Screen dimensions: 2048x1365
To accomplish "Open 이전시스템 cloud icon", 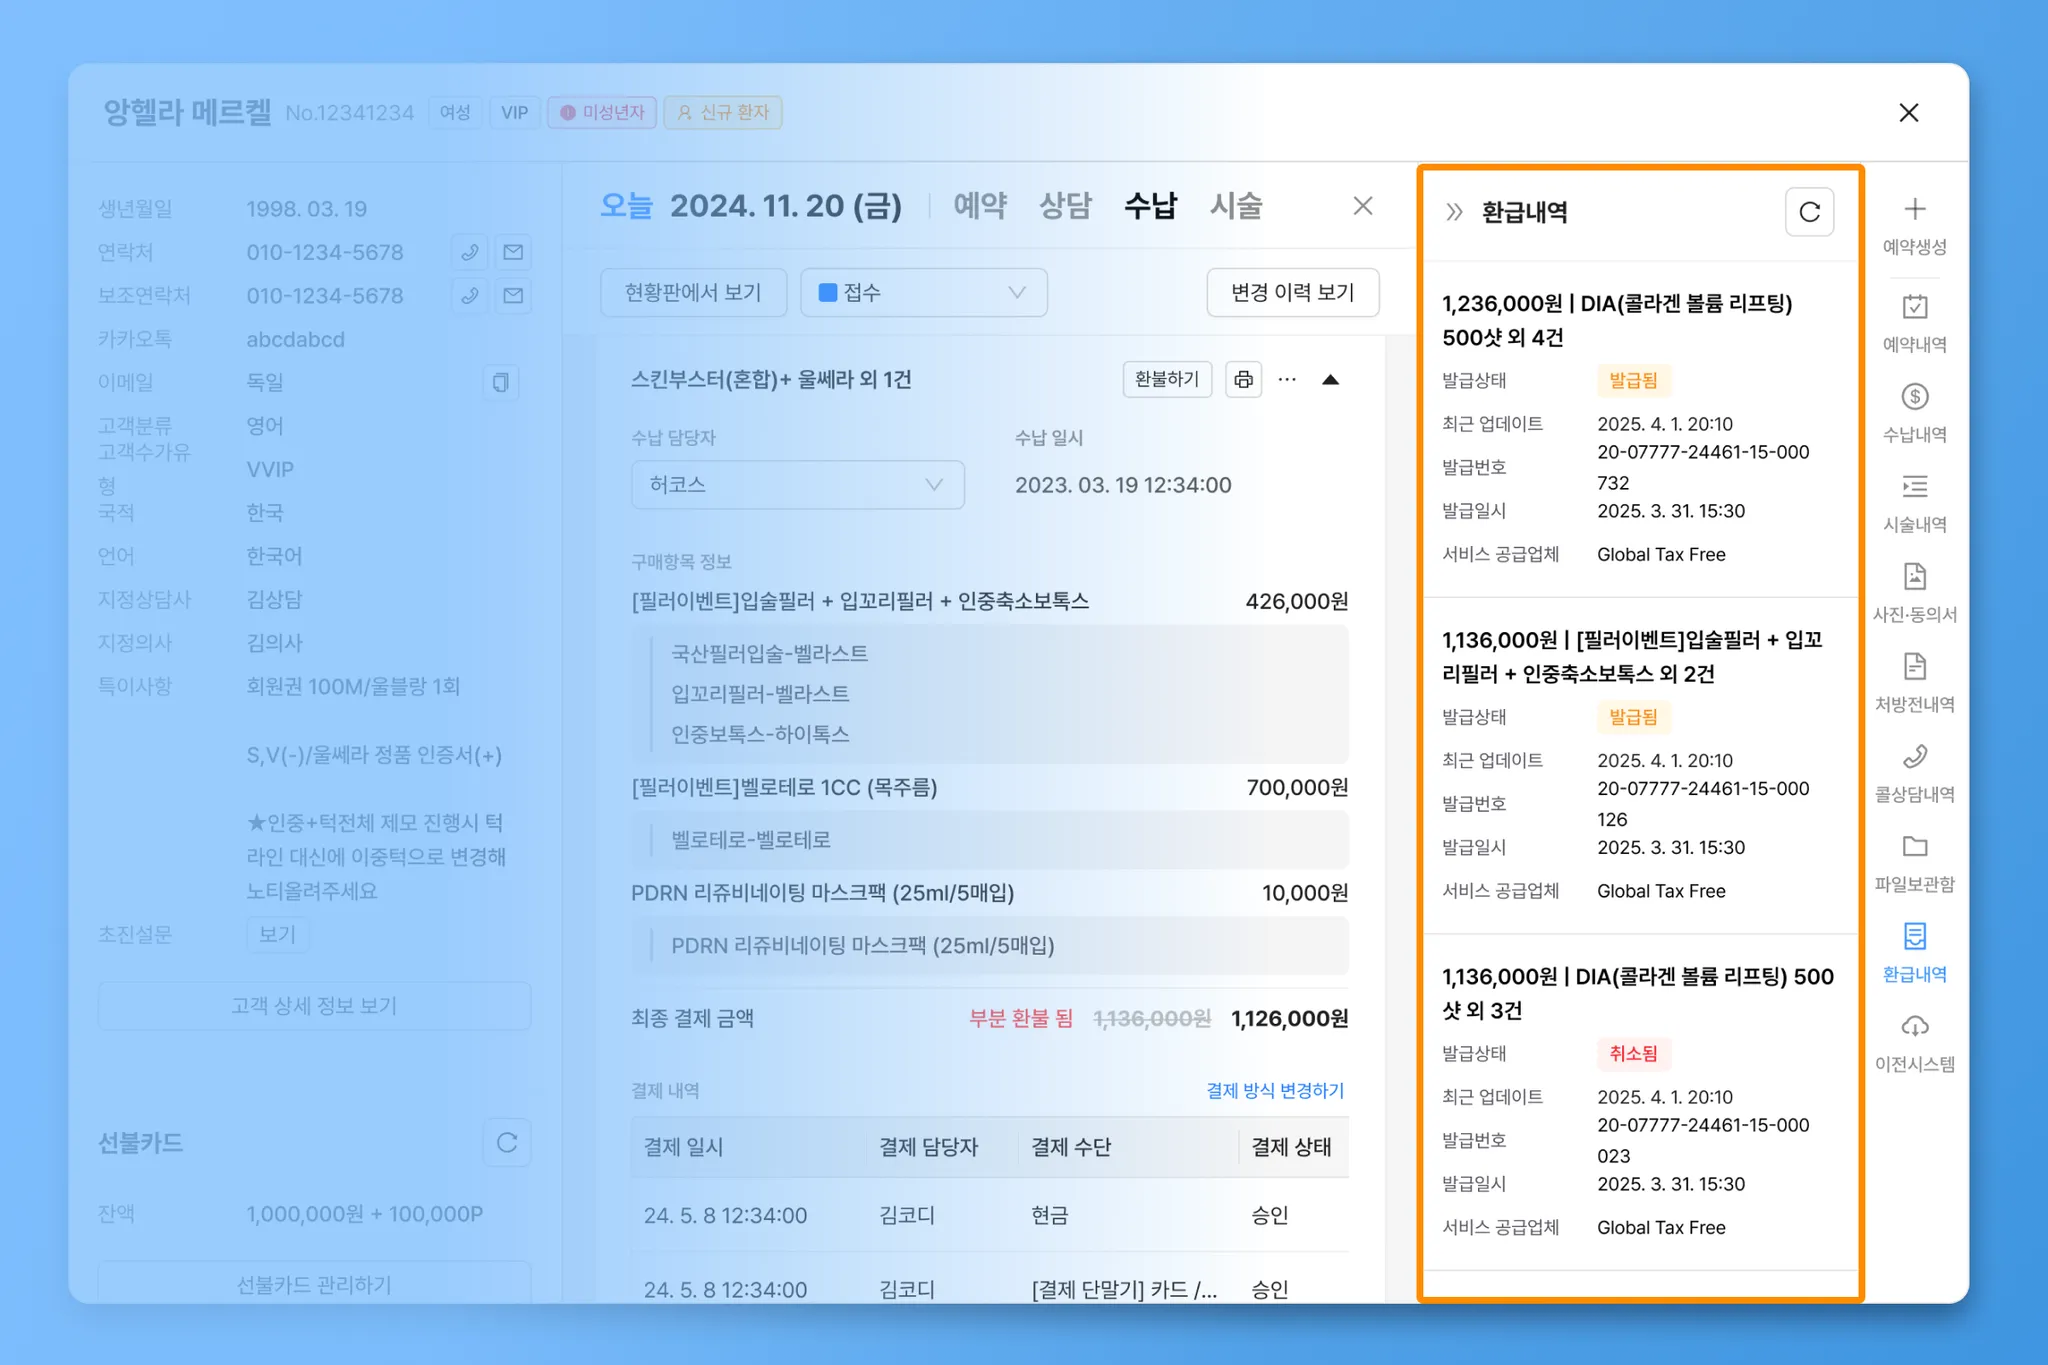I will coord(1914,1027).
